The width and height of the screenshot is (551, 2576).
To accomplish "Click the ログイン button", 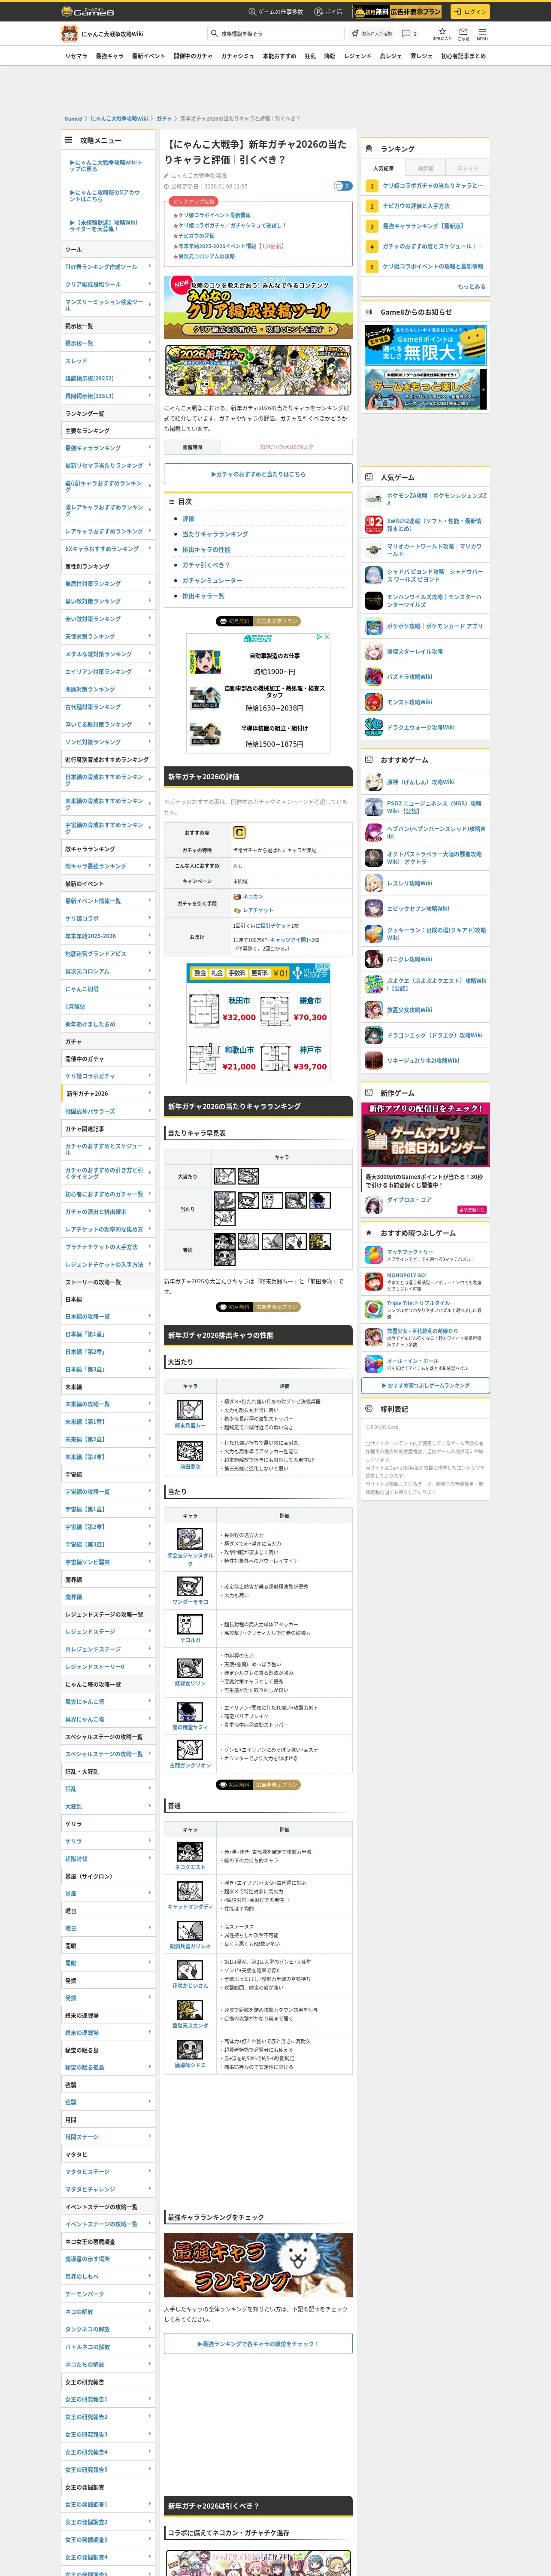I will point(470,12).
